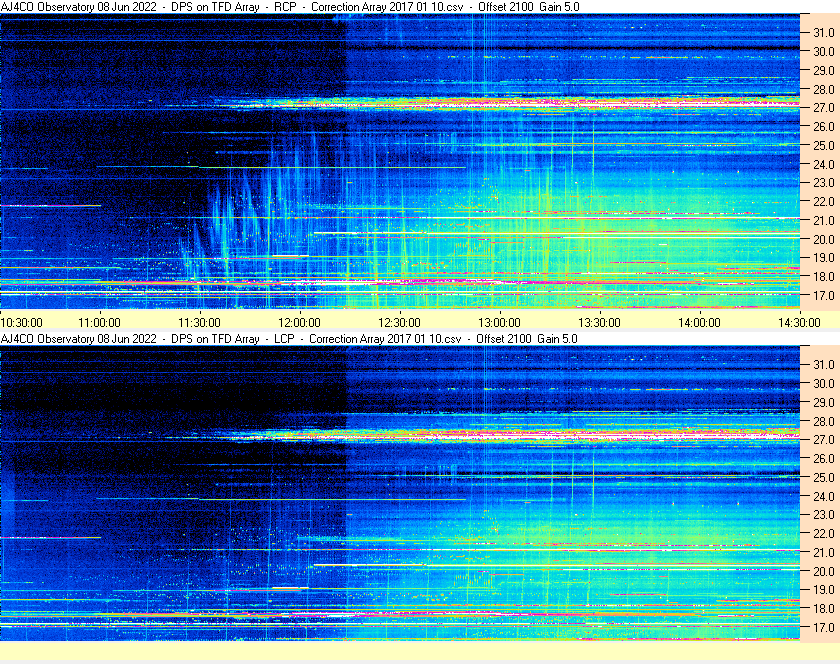Click the 10:30:00 start time label
Screen dimensions: 840x664
coord(21,322)
